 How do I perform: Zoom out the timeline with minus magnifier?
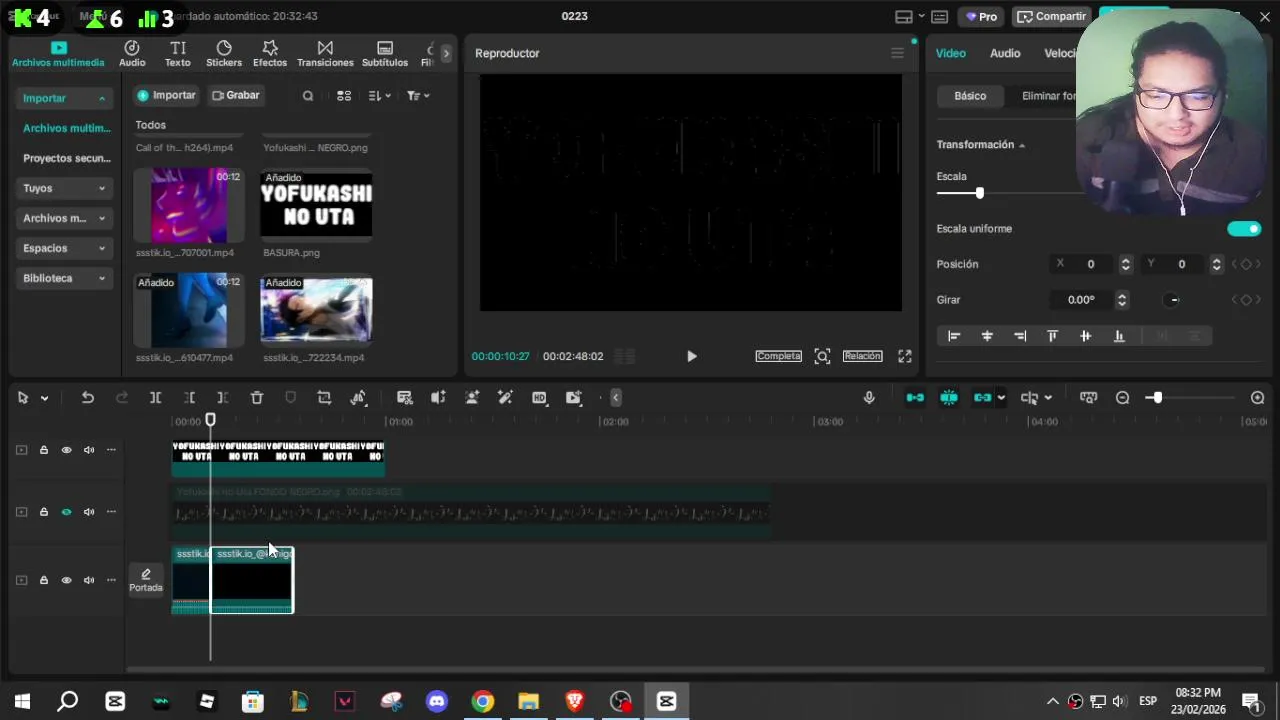point(1122,398)
